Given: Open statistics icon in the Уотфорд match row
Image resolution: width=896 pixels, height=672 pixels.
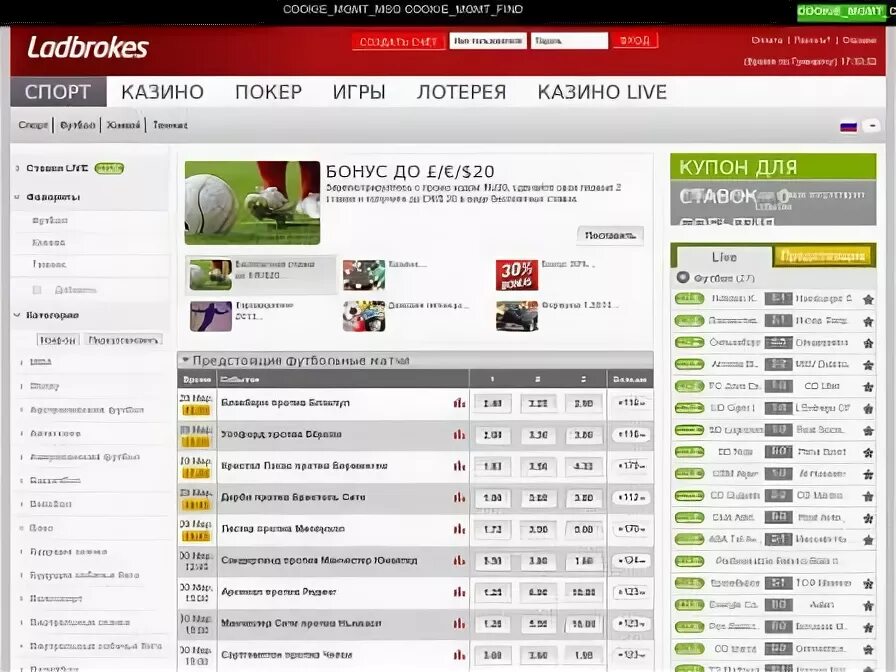Looking at the screenshot, I should 459,434.
